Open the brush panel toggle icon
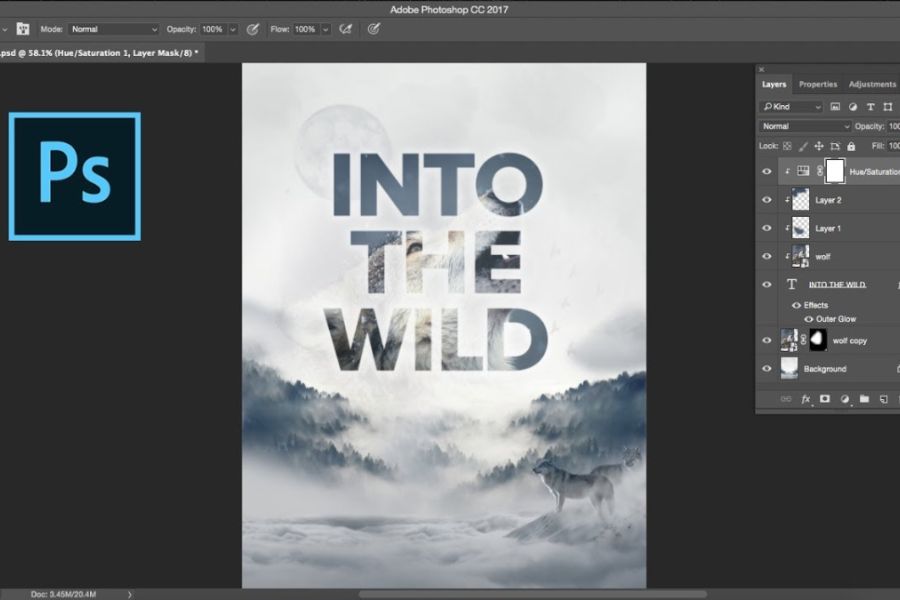Screen dimensions: 900x600 click(x=21, y=29)
